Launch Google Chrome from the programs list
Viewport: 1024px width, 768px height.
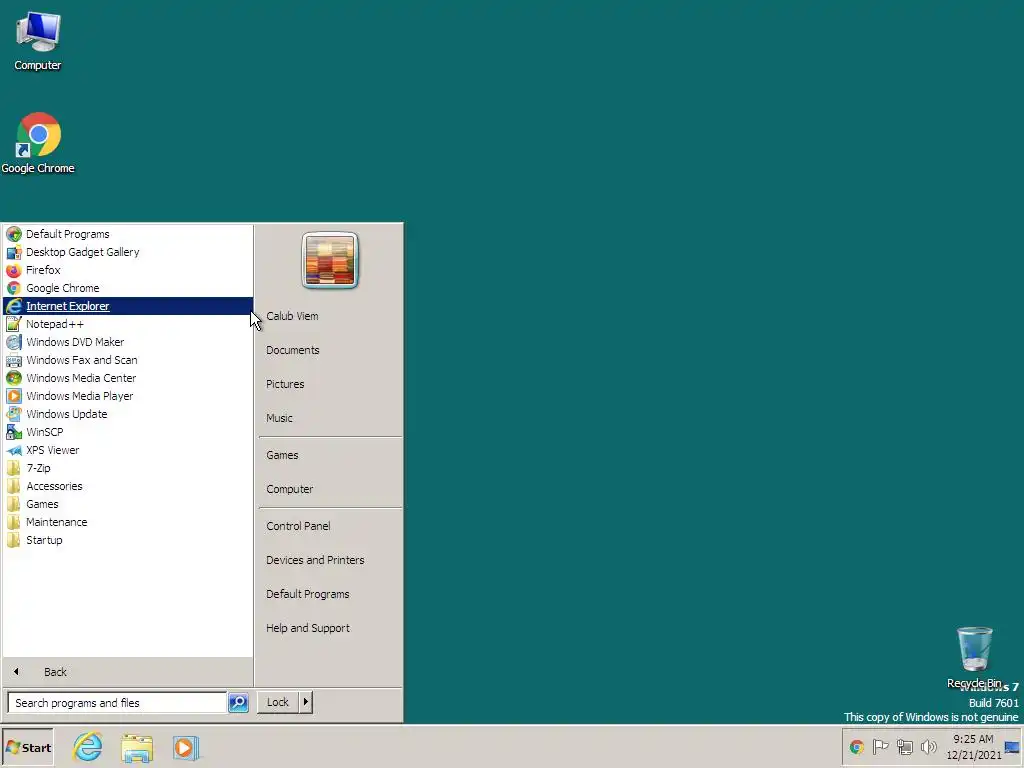[128, 288]
